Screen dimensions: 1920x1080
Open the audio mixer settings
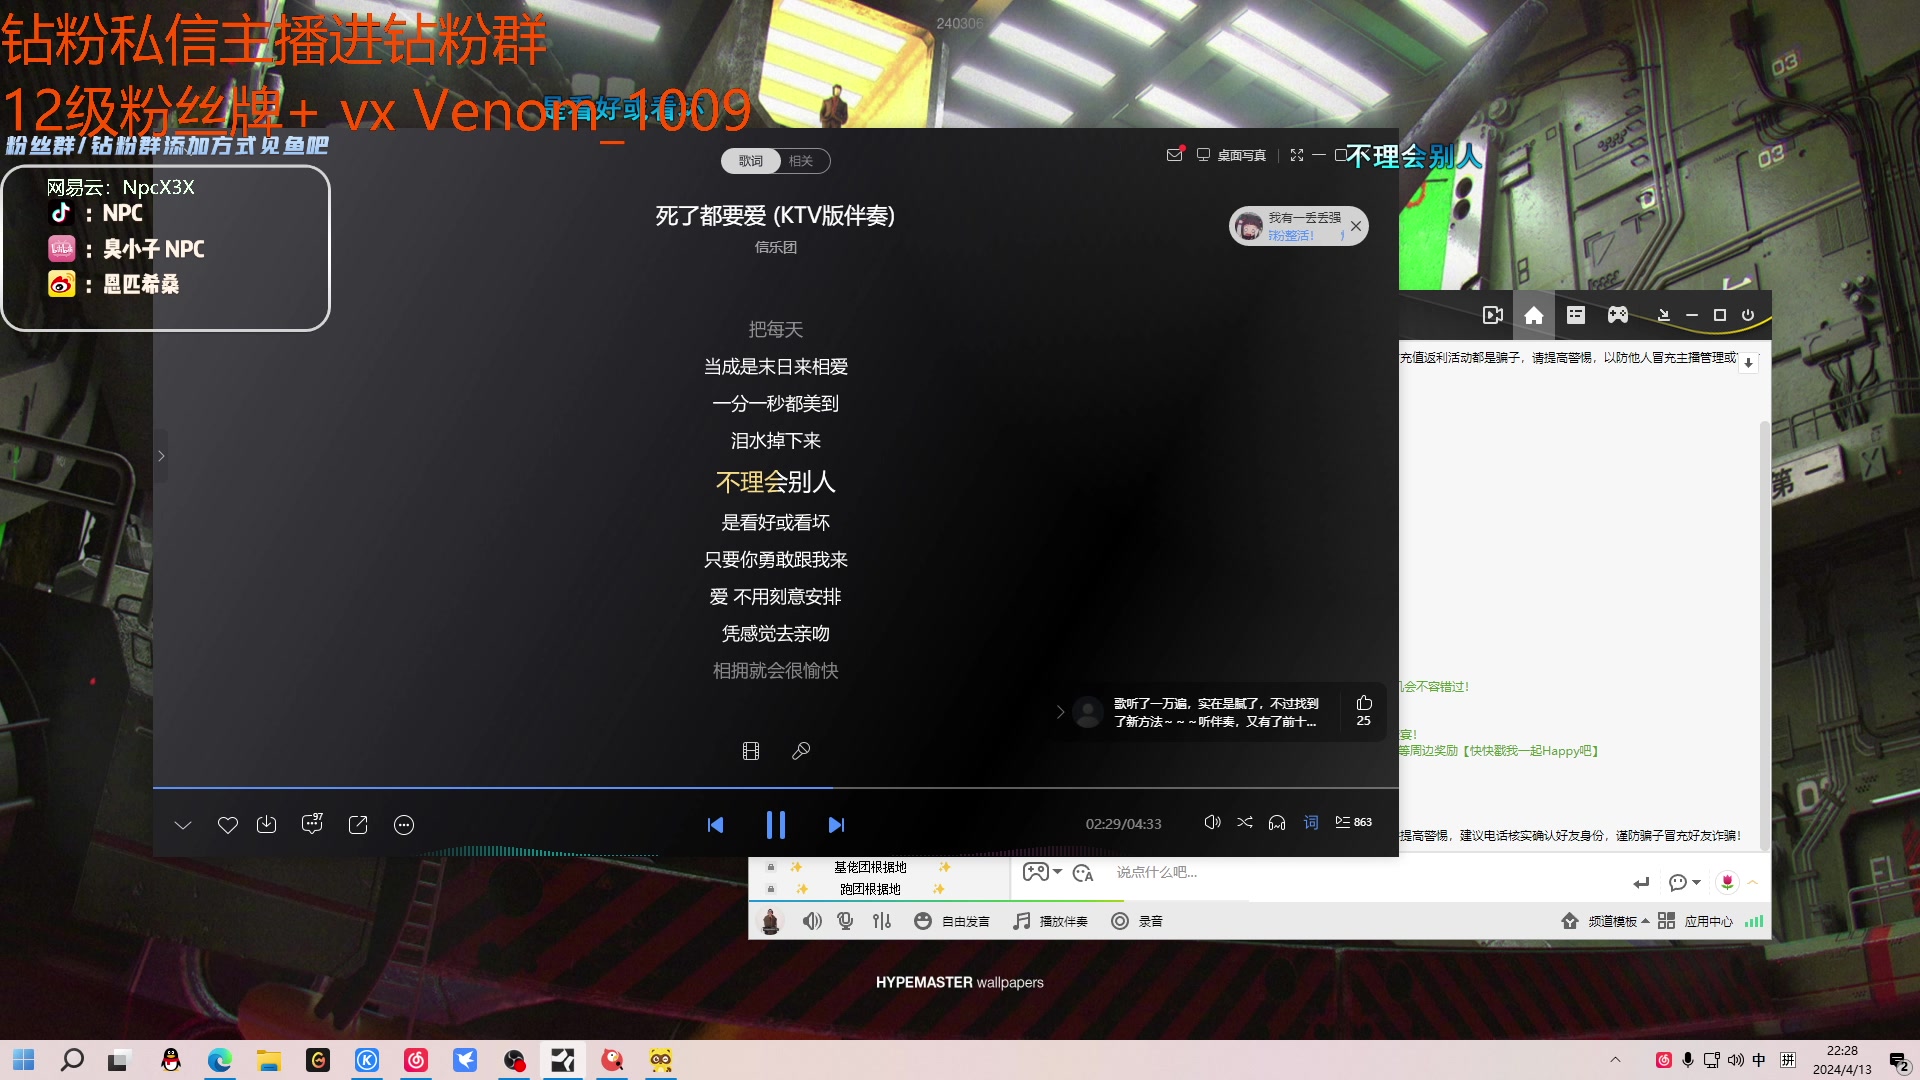tap(881, 921)
